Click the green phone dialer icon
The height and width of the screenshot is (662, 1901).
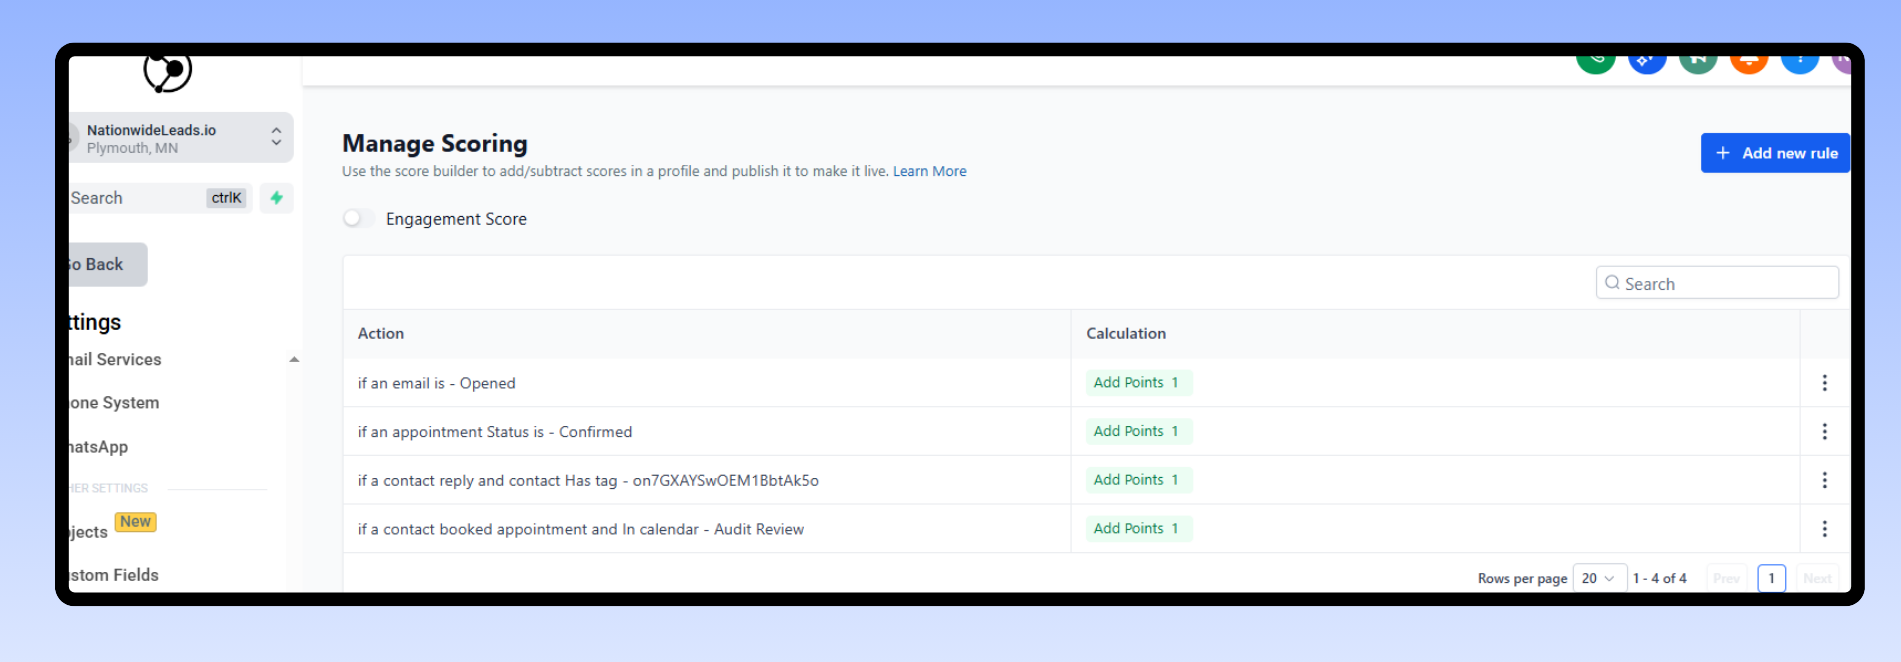tap(1595, 61)
